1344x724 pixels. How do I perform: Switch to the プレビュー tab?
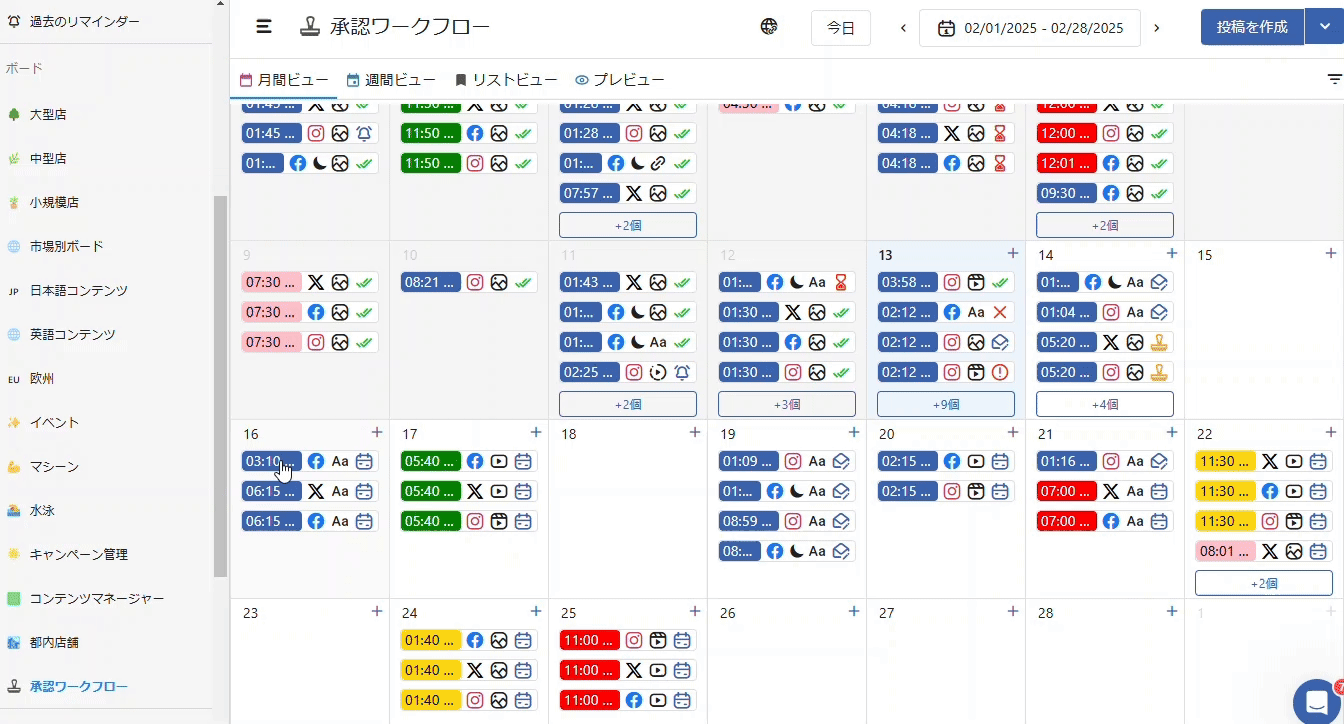620,80
